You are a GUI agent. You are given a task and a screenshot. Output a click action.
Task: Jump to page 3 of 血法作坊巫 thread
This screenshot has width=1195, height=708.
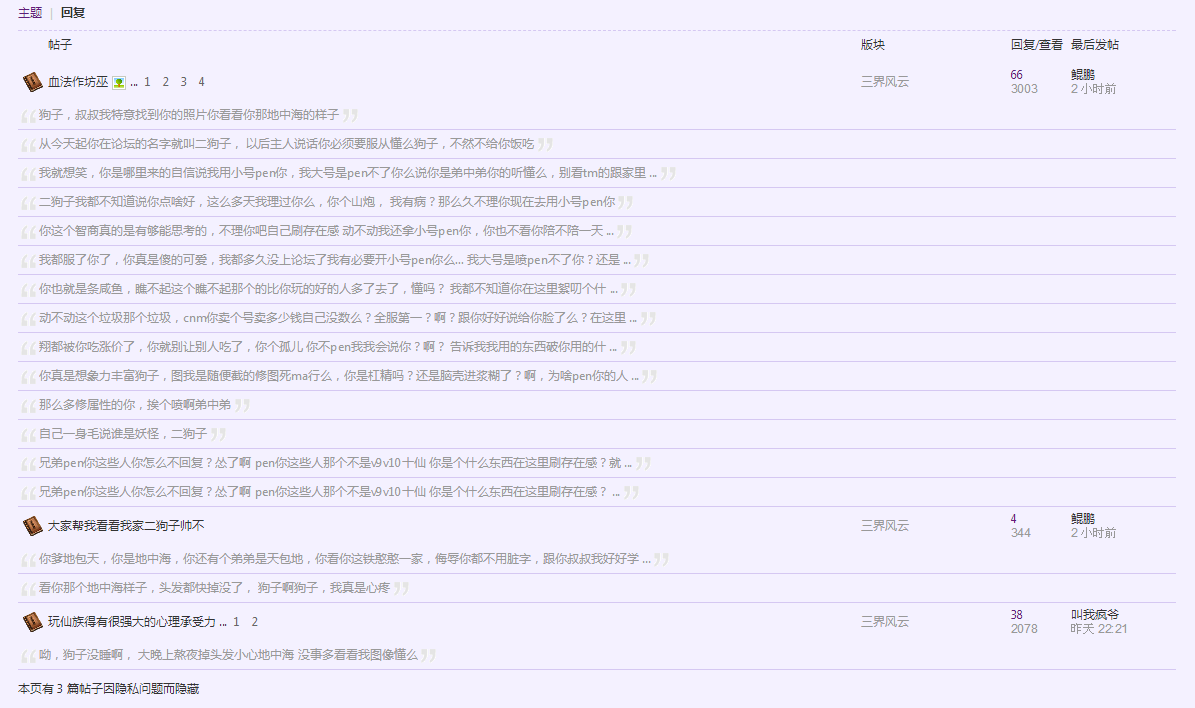pos(183,82)
